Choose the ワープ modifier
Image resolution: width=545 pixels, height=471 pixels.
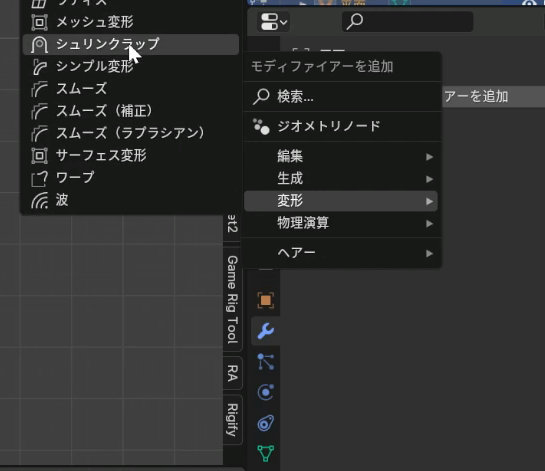point(131,178)
